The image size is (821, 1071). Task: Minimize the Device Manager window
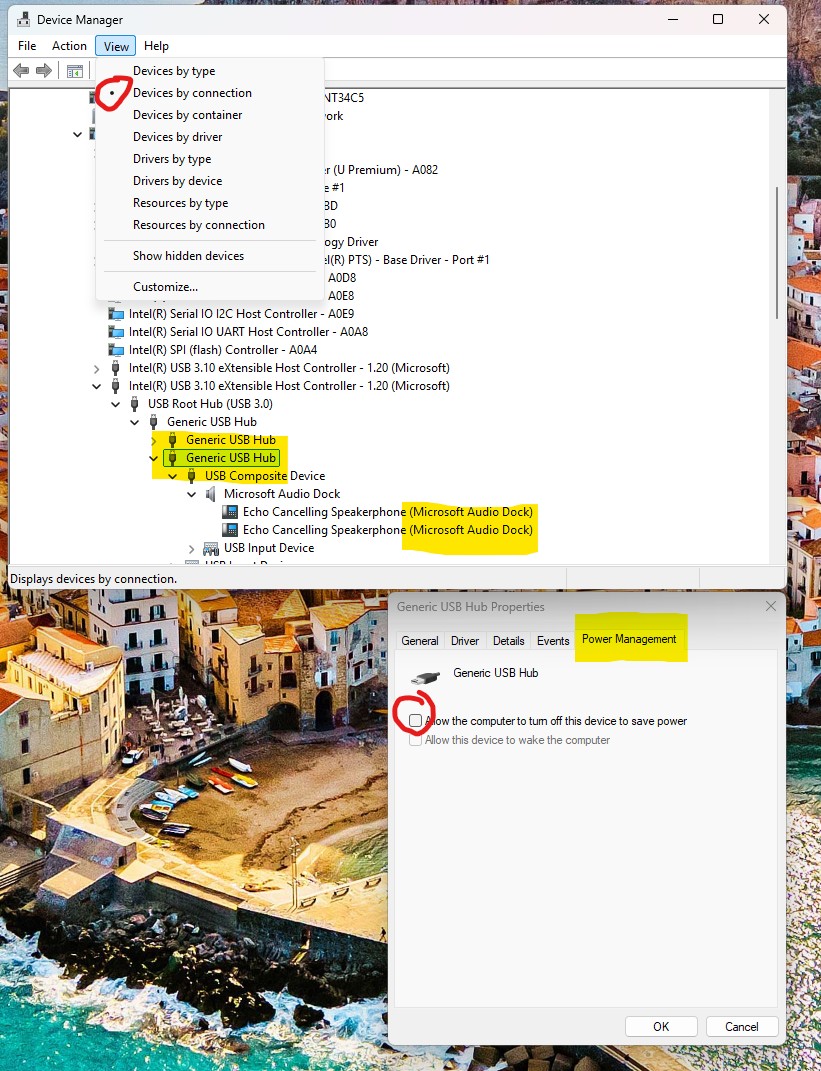(x=673, y=19)
